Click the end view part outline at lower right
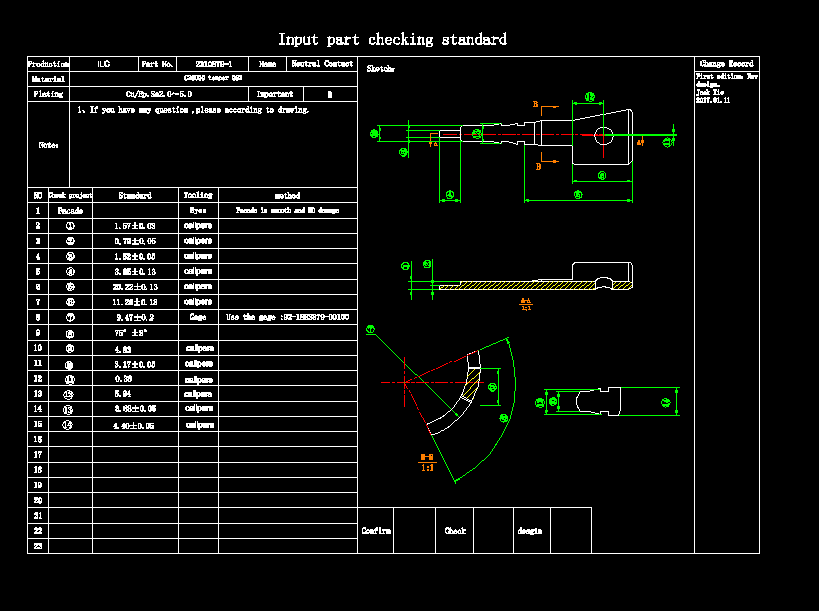 (x=608, y=402)
